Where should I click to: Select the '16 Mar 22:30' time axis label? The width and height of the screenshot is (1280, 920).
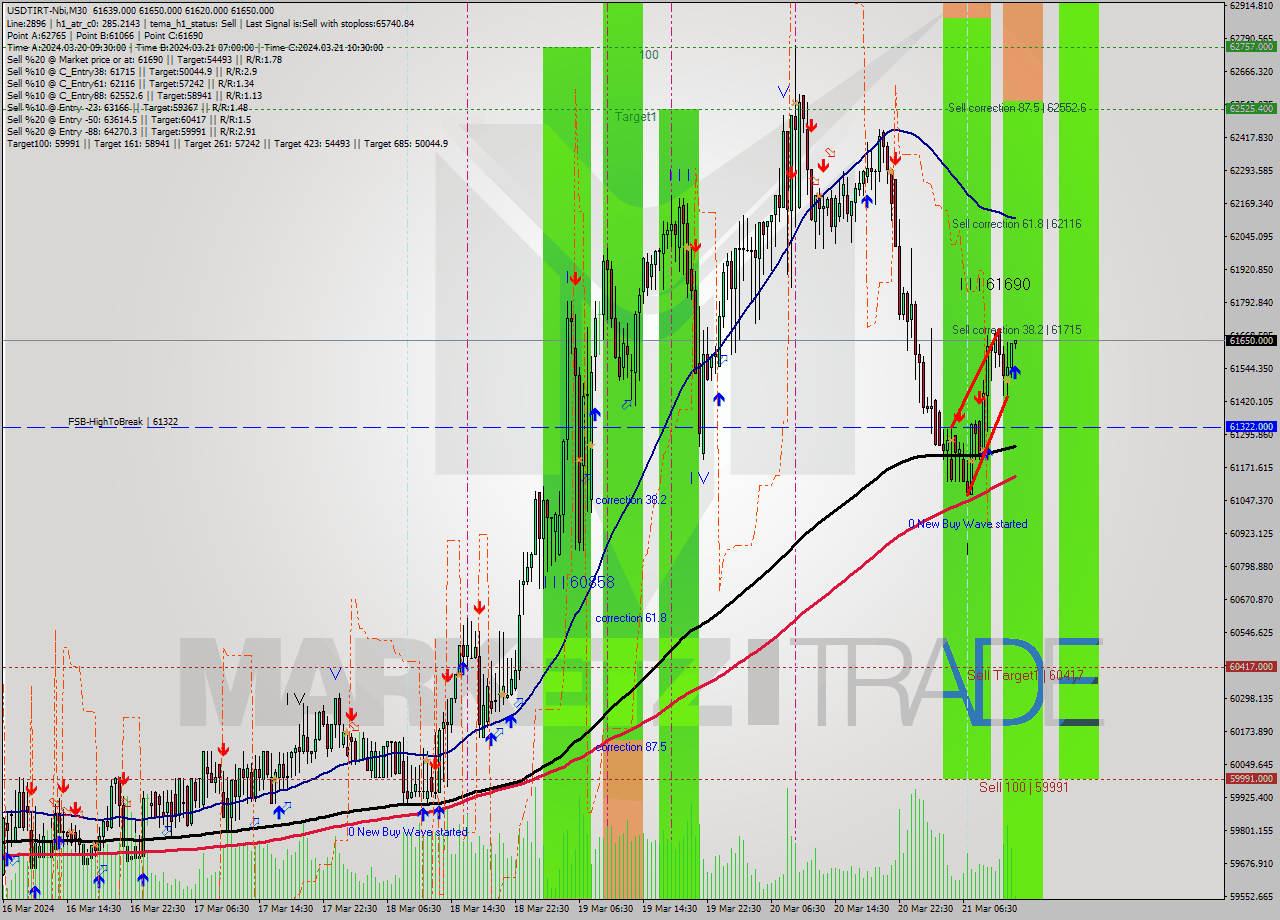[x=159, y=909]
